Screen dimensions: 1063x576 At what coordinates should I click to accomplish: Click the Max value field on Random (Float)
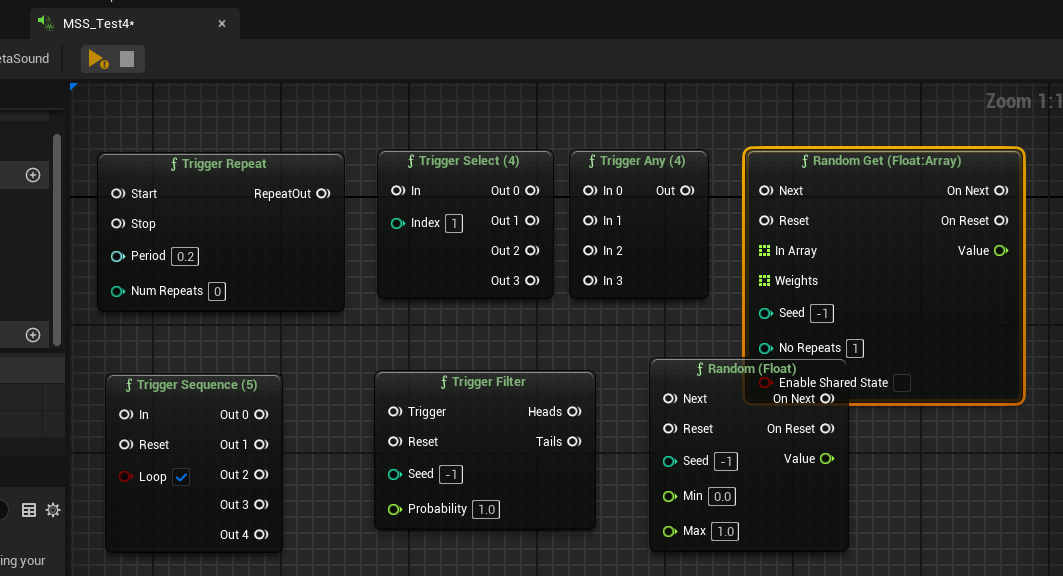[x=725, y=532]
